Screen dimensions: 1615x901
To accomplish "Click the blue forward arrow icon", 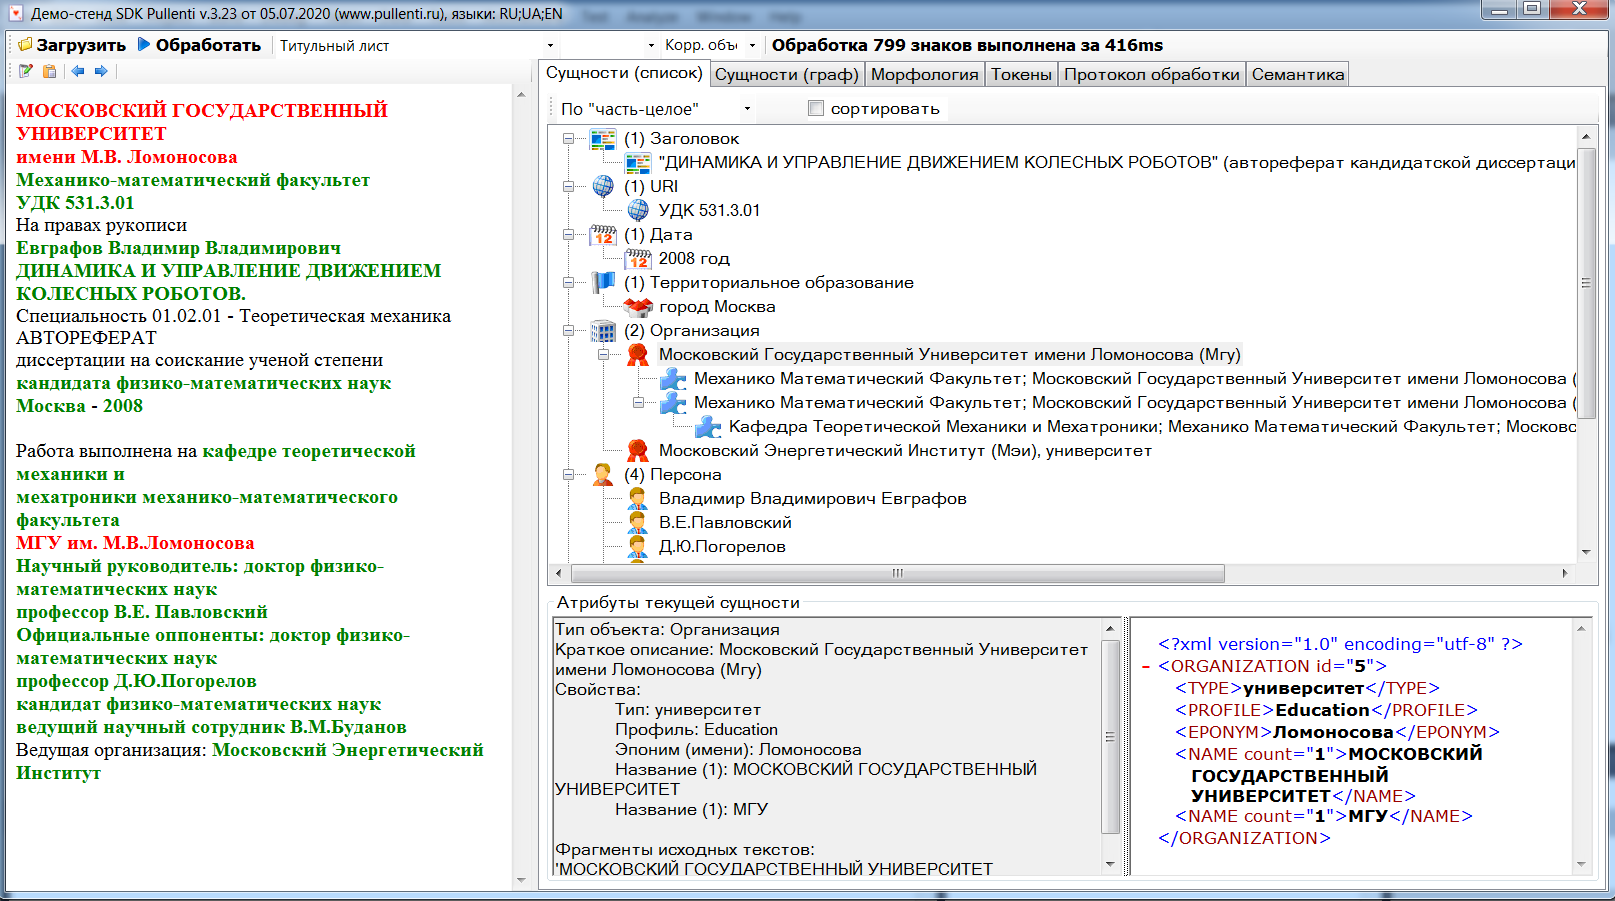I will (x=101, y=71).
